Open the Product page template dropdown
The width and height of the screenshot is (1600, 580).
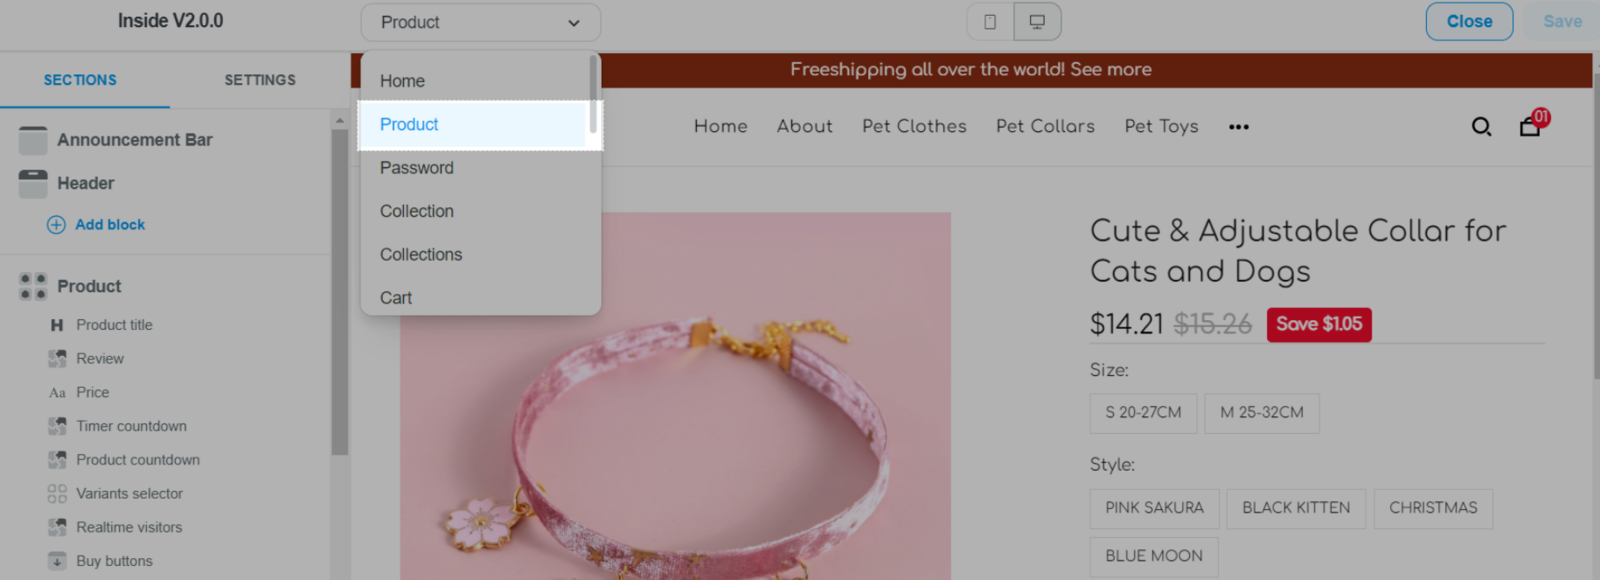481,22
